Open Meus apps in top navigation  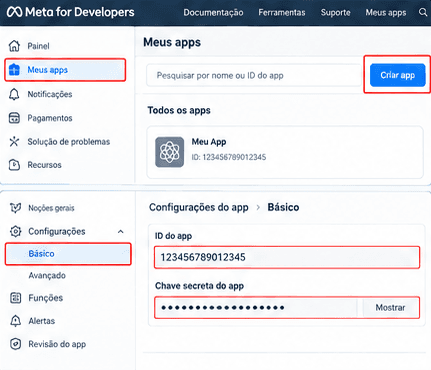click(x=386, y=13)
